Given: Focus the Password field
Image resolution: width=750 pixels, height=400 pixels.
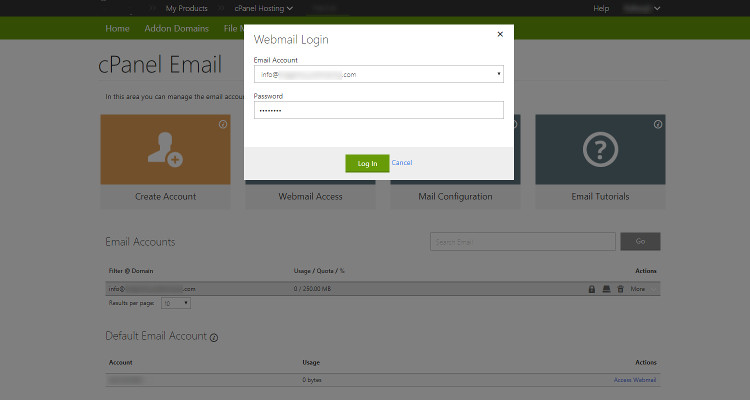Looking at the screenshot, I should 378,110.
